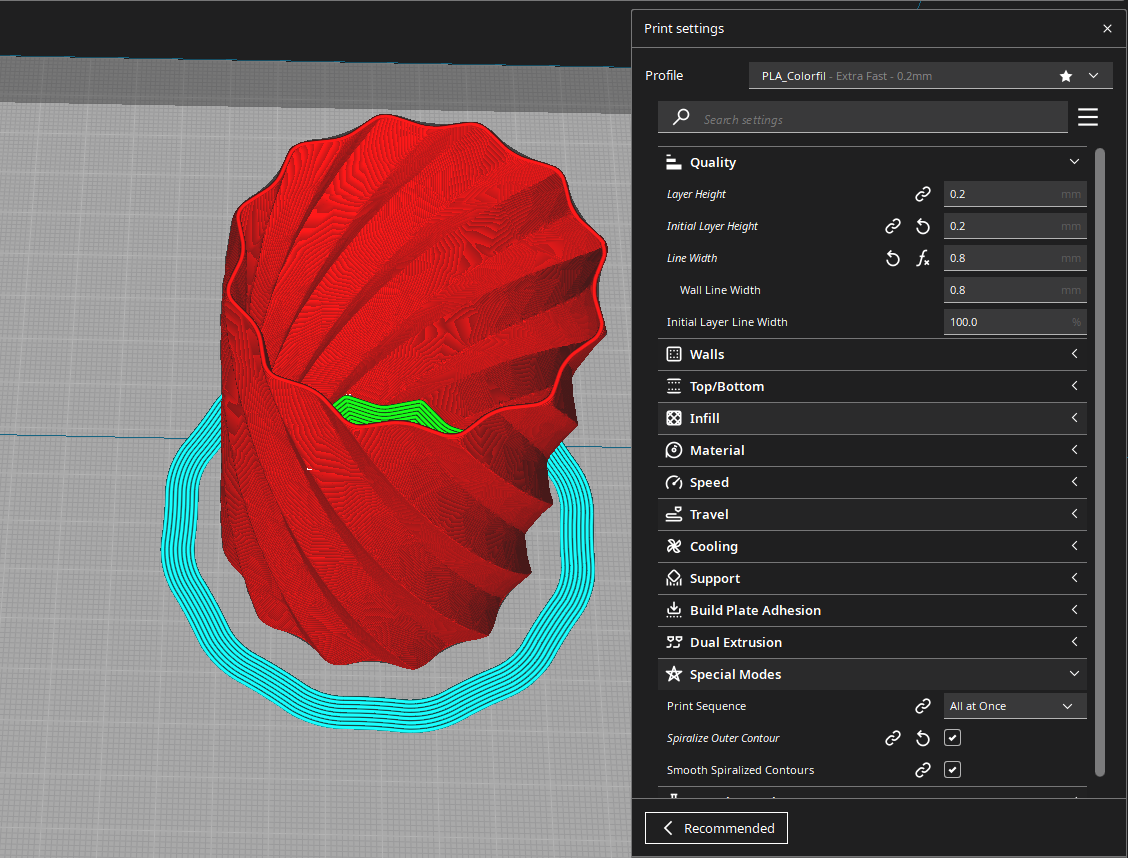Click the link icon beside Print Sequence

pos(922,706)
